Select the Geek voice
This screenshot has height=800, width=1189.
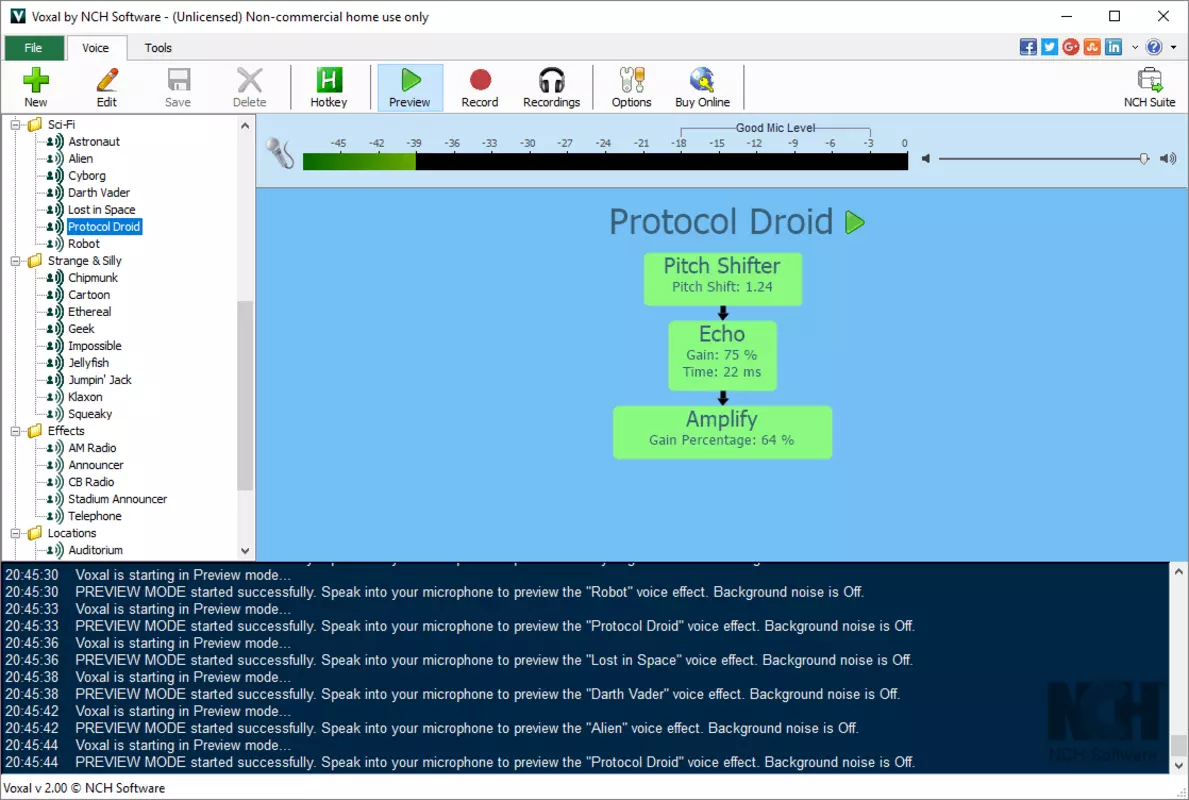click(x=81, y=329)
